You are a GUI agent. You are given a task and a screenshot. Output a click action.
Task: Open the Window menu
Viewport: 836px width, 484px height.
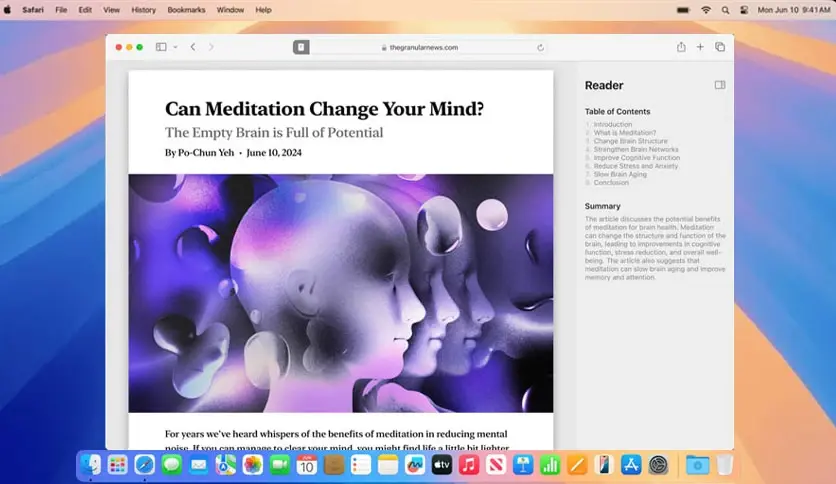[x=230, y=10]
